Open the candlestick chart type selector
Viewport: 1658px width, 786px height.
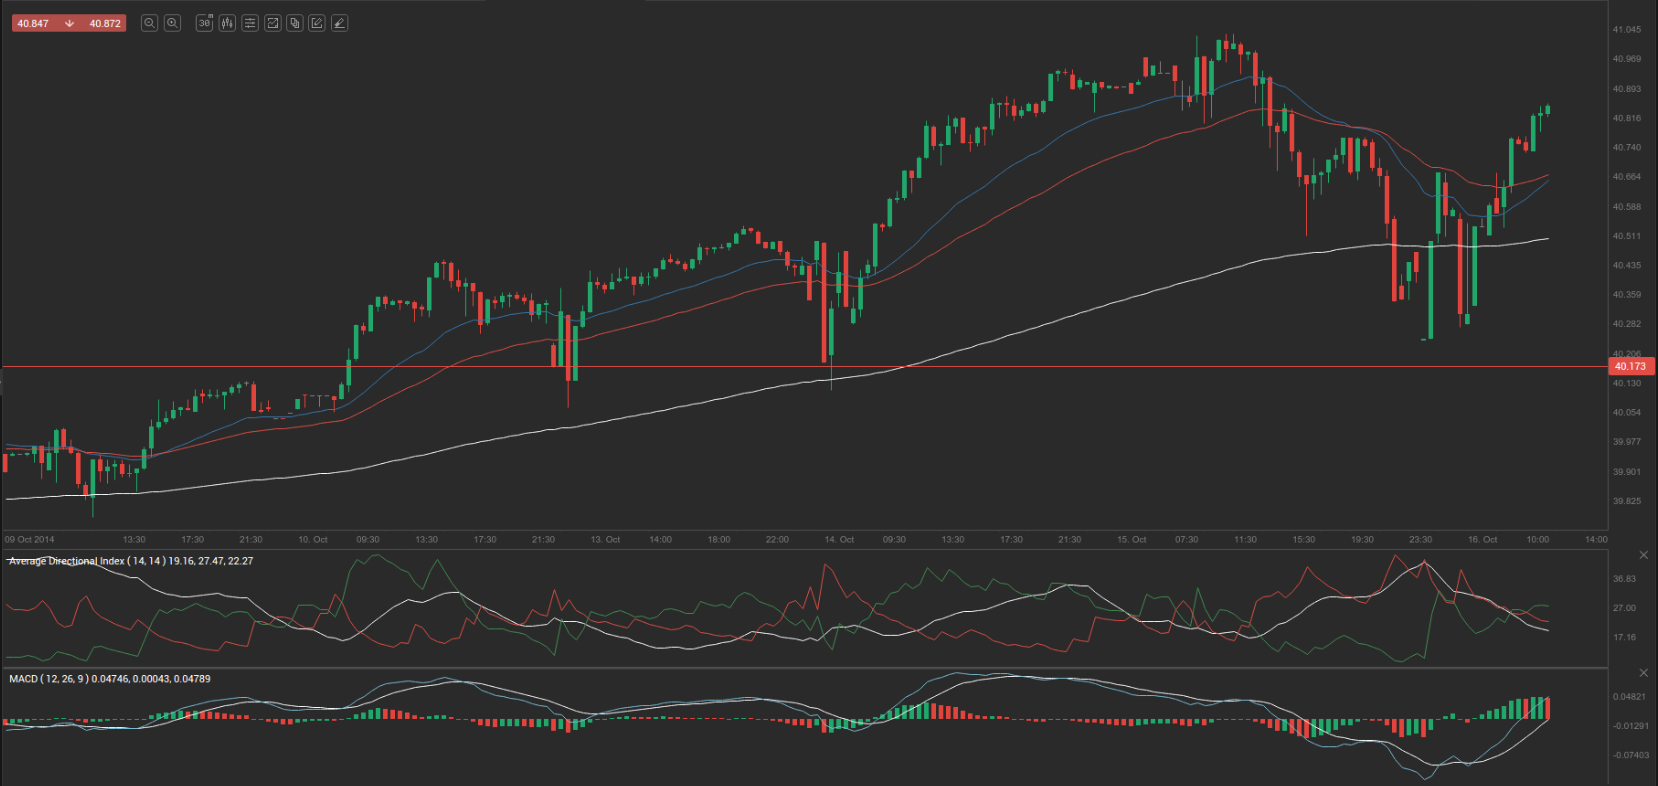click(x=227, y=23)
